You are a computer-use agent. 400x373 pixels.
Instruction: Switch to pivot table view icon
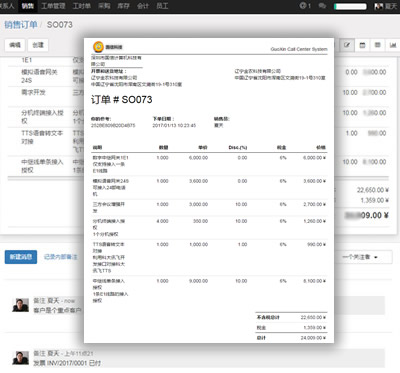pyautogui.click(x=378, y=45)
